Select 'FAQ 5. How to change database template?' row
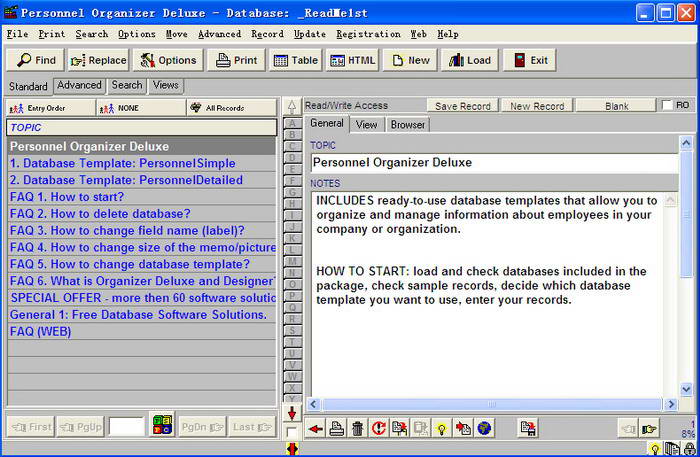700x457 pixels. coord(142,264)
